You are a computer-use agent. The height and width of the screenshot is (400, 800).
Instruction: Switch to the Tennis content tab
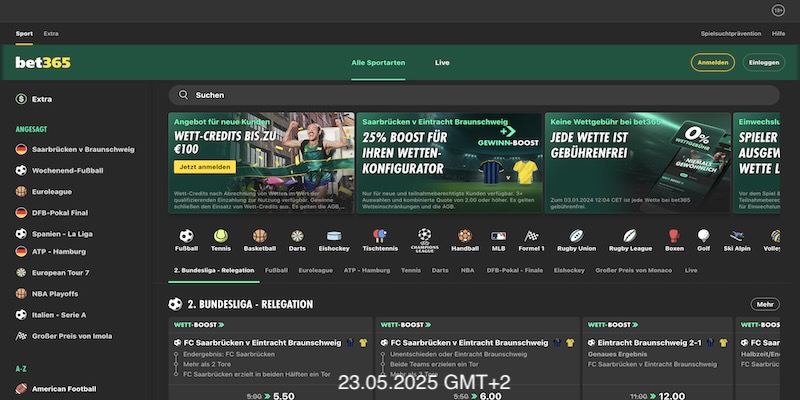tap(411, 270)
